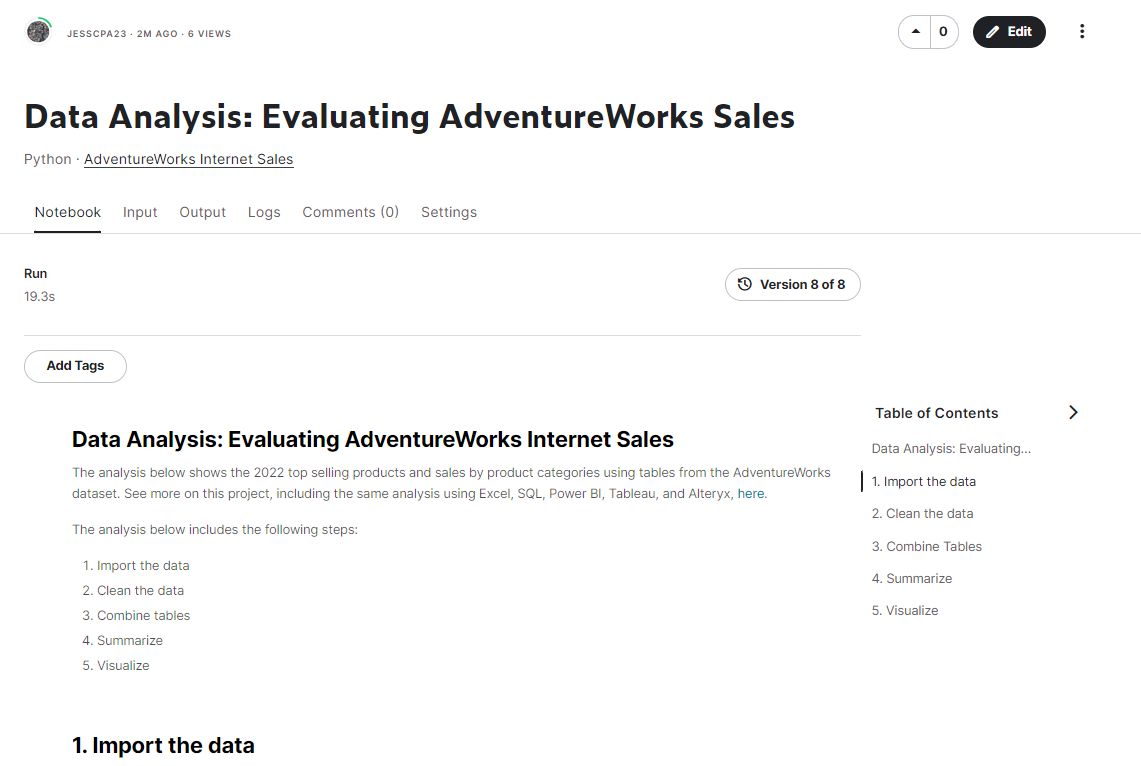Switch to the Input tab

pos(140,212)
